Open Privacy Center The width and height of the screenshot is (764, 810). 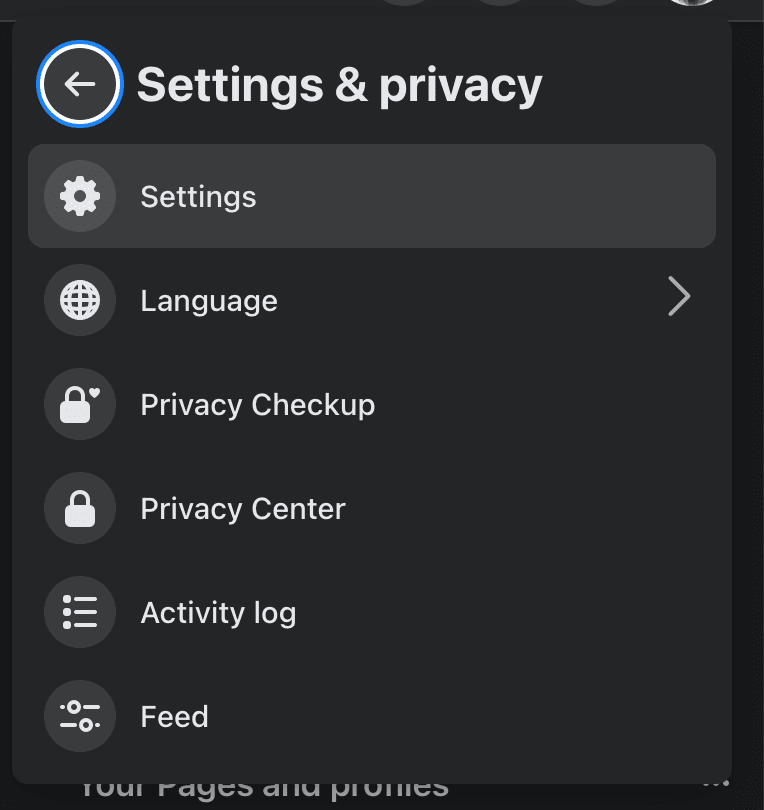click(x=372, y=508)
